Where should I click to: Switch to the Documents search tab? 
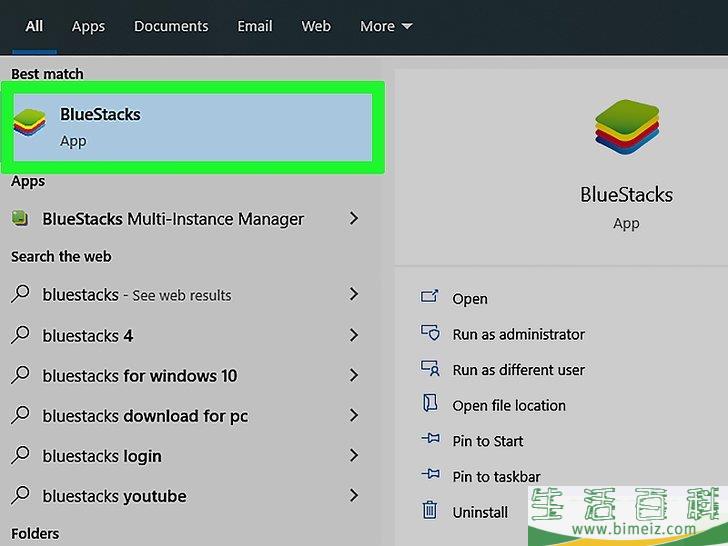pos(171,26)
